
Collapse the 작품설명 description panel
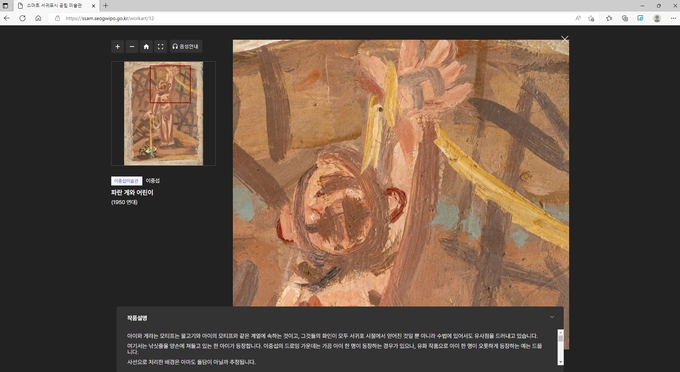(x=552, y=317)
